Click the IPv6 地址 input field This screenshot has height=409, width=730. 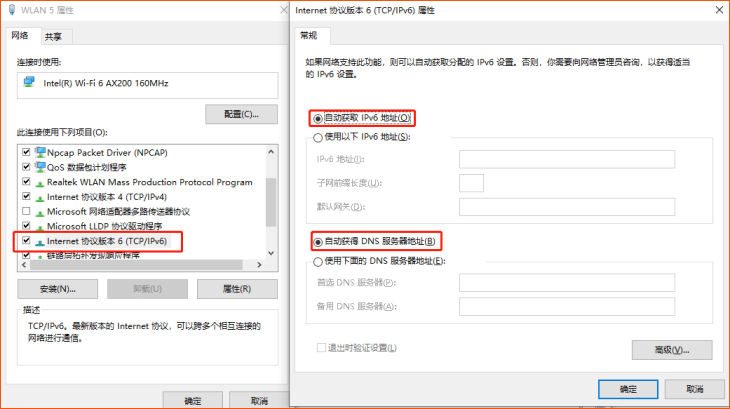[x=567, y=159]
